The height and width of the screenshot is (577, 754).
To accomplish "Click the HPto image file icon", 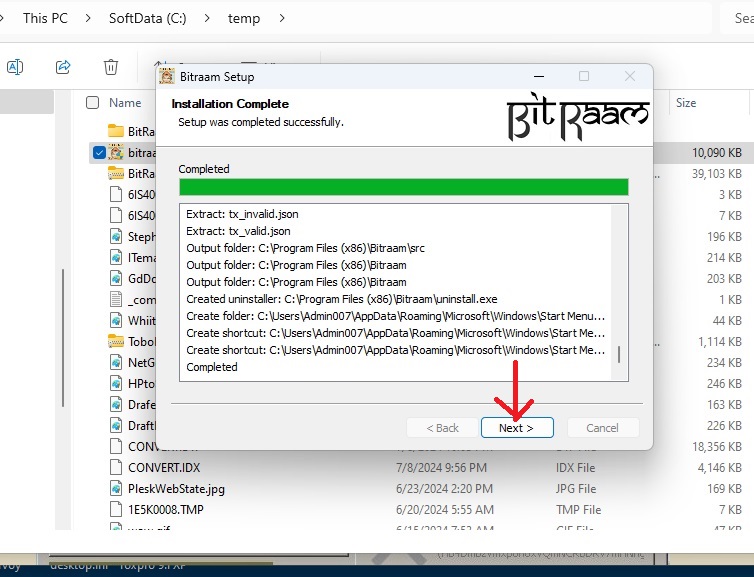I will tap(116, 383).
